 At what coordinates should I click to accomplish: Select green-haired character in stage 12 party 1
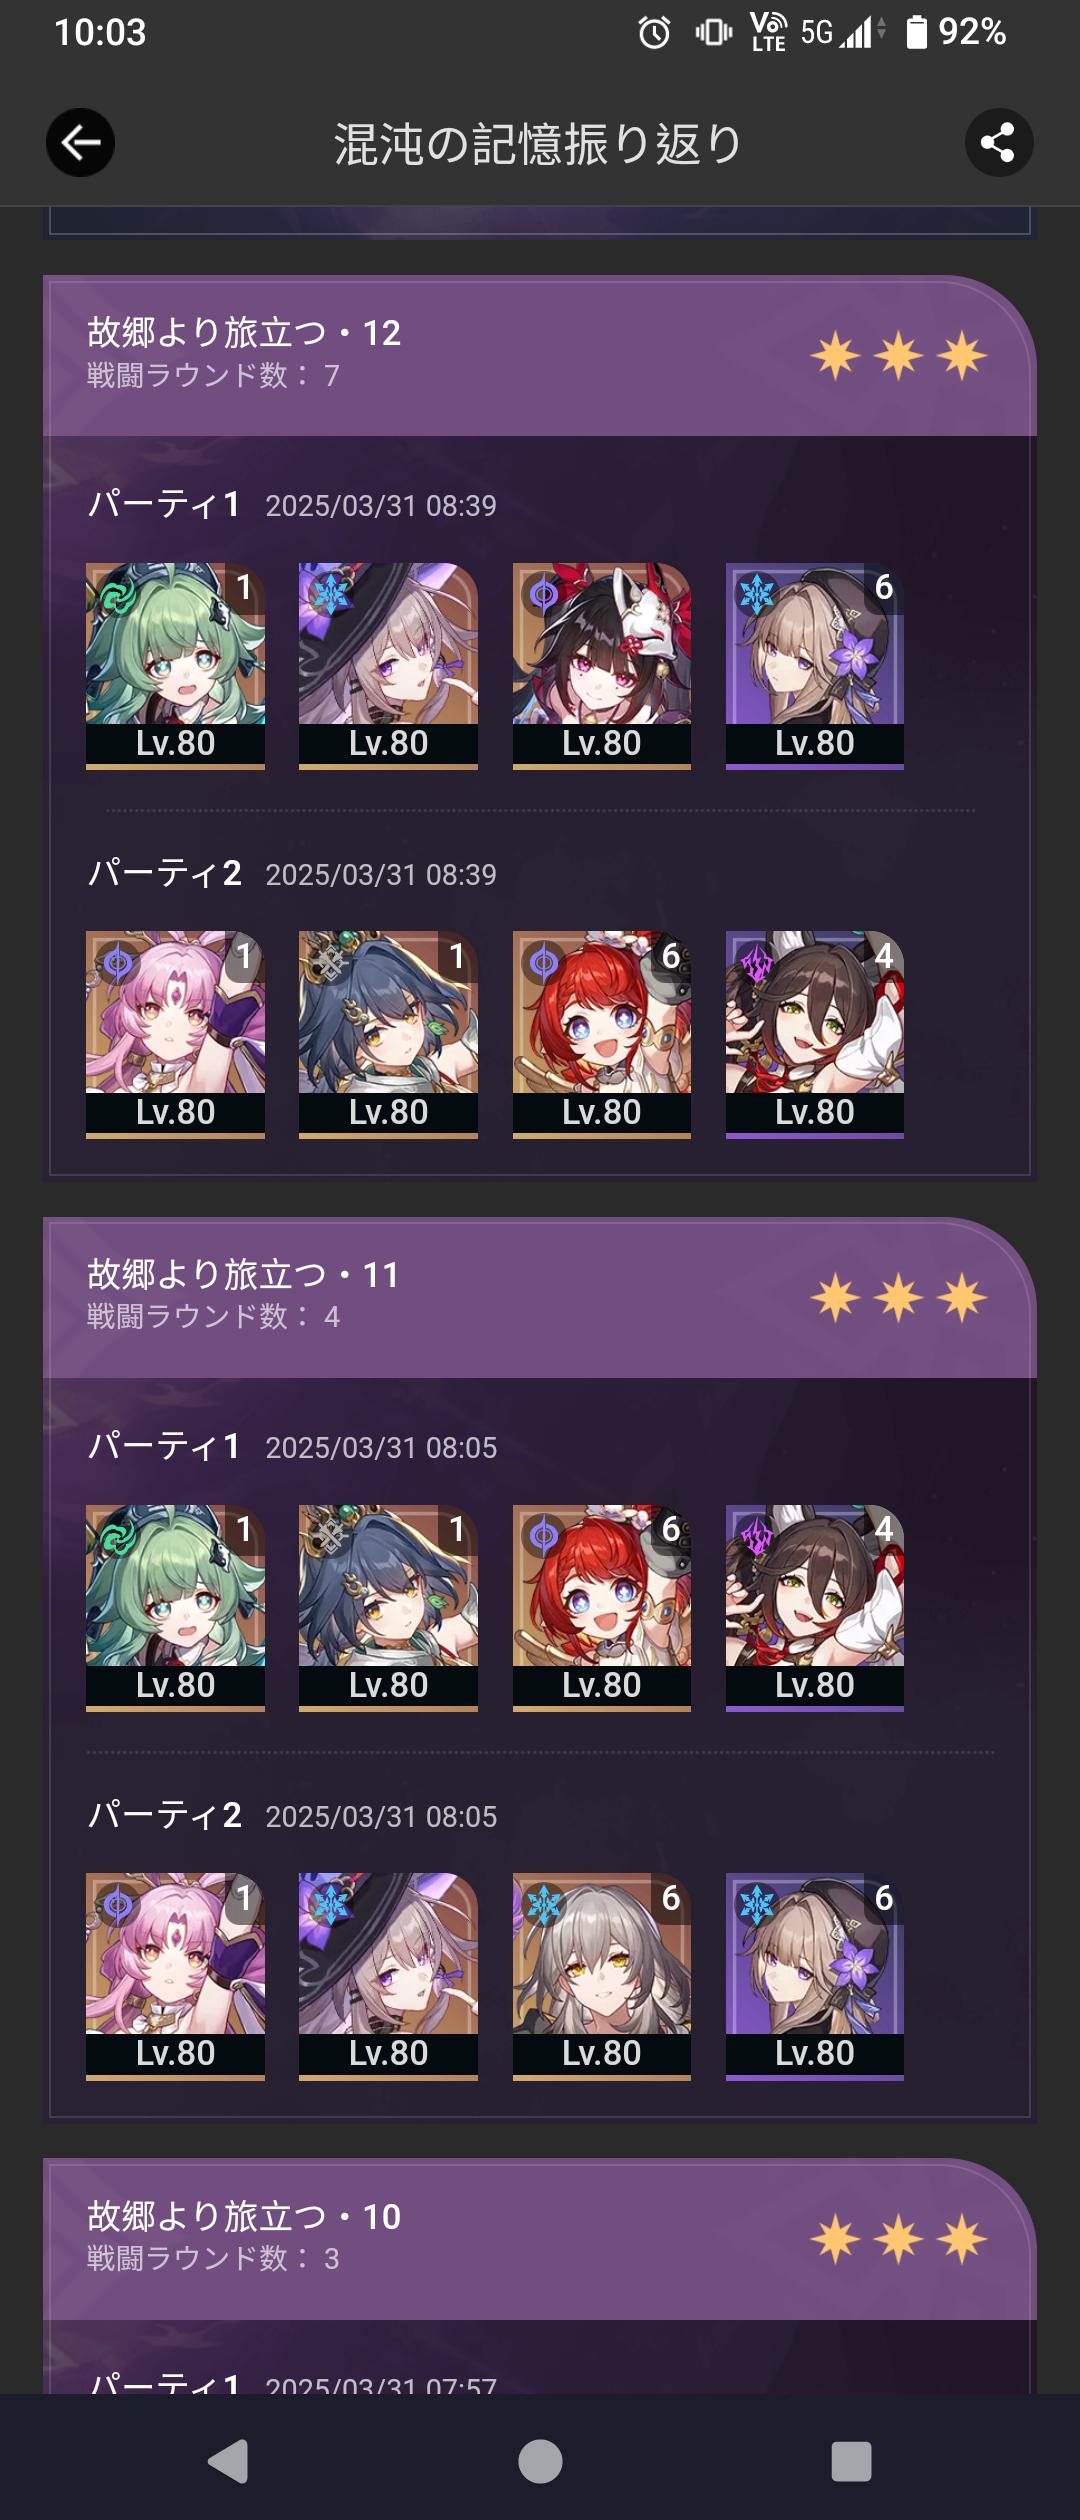click(x=175, y=666)
